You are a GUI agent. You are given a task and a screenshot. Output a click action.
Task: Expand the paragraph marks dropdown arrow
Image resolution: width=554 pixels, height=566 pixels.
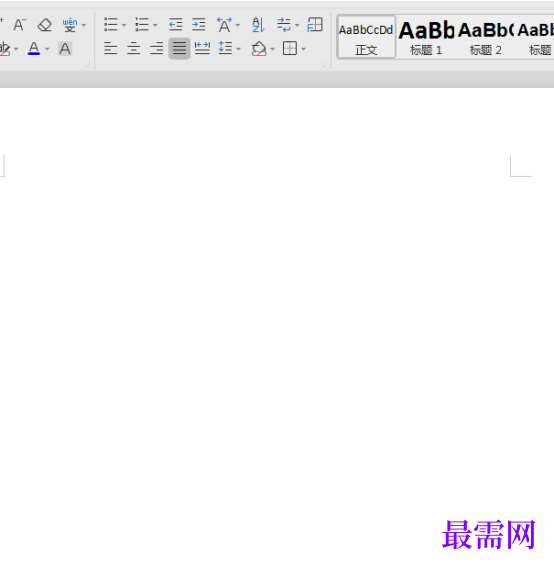[x=297, y=25]
